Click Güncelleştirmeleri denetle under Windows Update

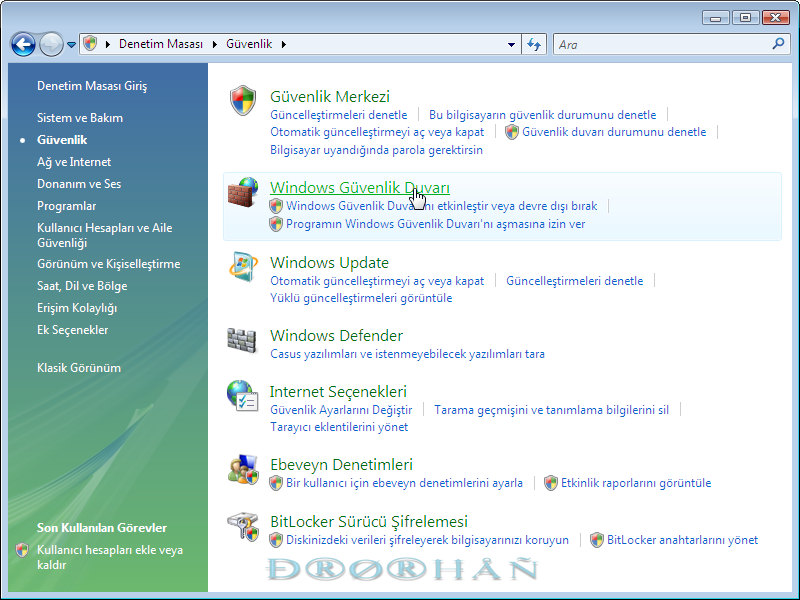[x=574, y=281]
